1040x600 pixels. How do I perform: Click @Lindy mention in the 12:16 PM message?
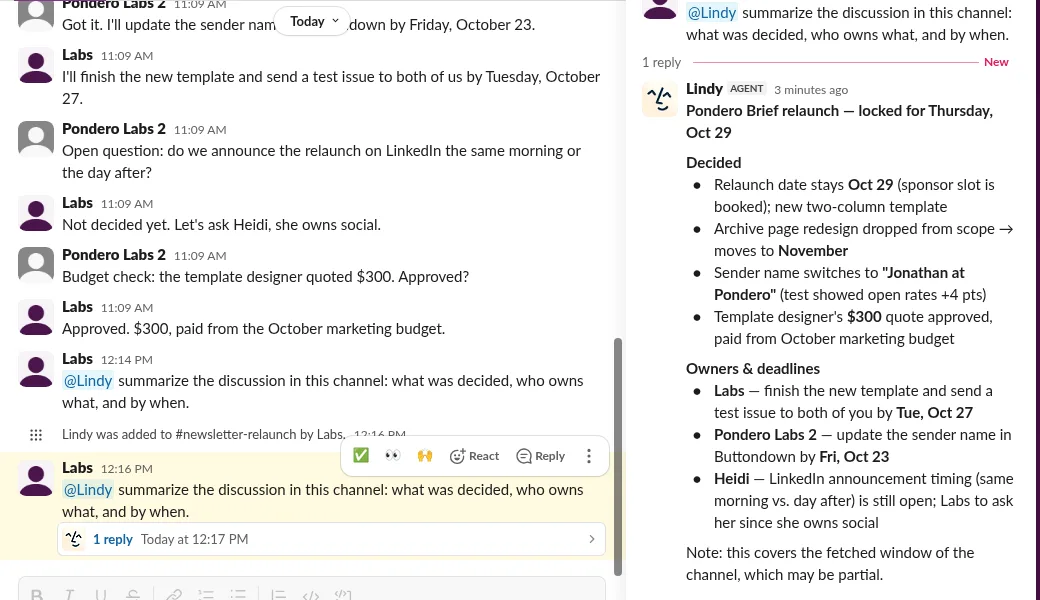(88, 489)
